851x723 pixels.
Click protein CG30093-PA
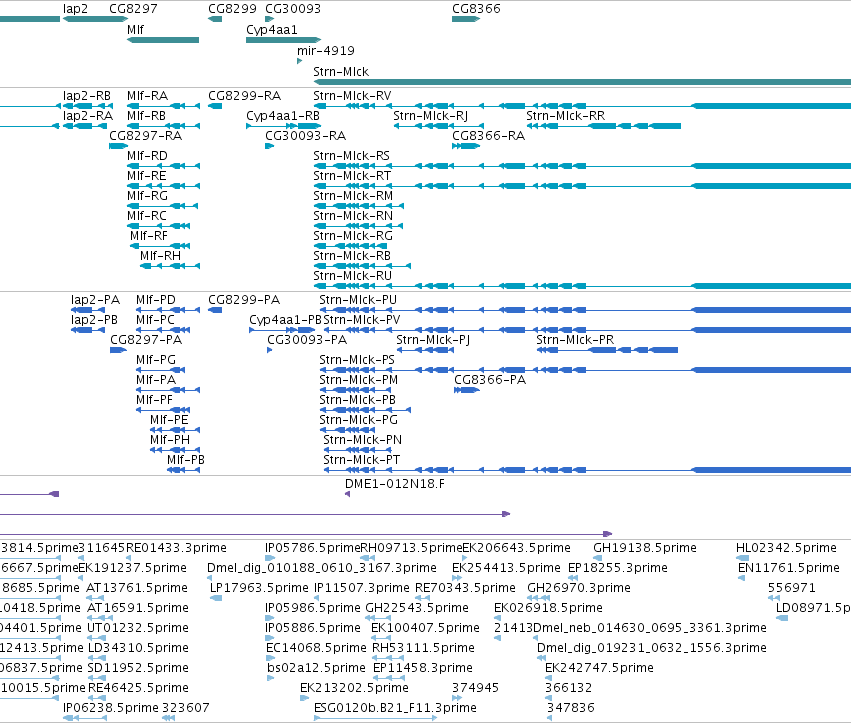307,340
